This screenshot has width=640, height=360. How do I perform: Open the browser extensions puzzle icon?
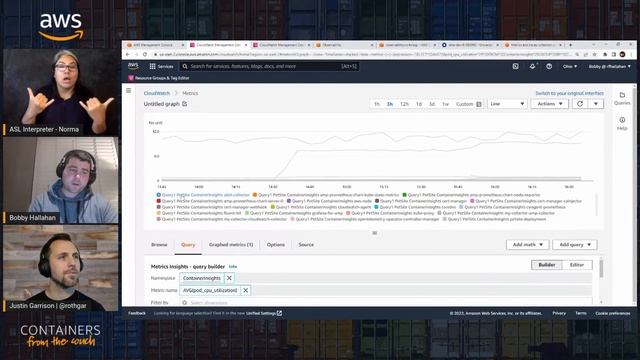coord(605,54)
